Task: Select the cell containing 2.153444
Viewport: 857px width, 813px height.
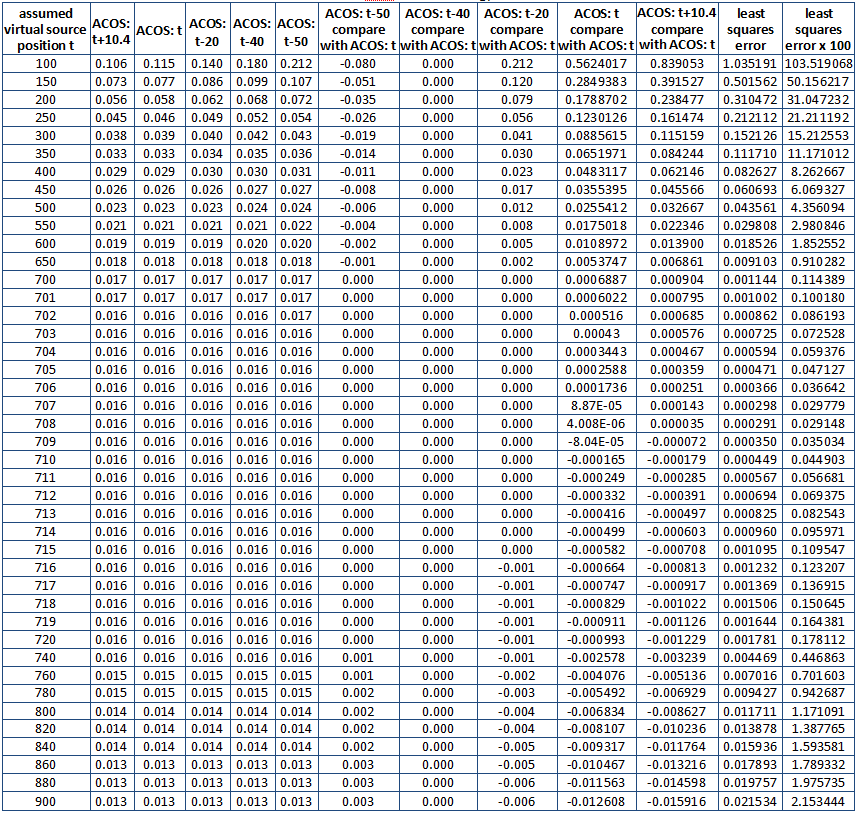Action: [x=818, y=801]
